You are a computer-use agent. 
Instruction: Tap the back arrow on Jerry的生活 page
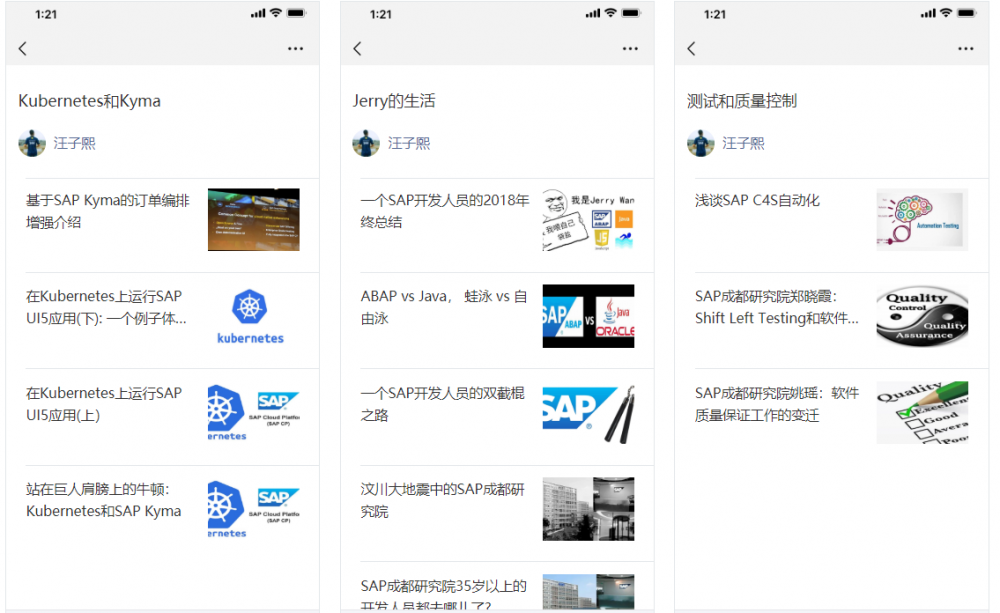(x=357, y=47)
